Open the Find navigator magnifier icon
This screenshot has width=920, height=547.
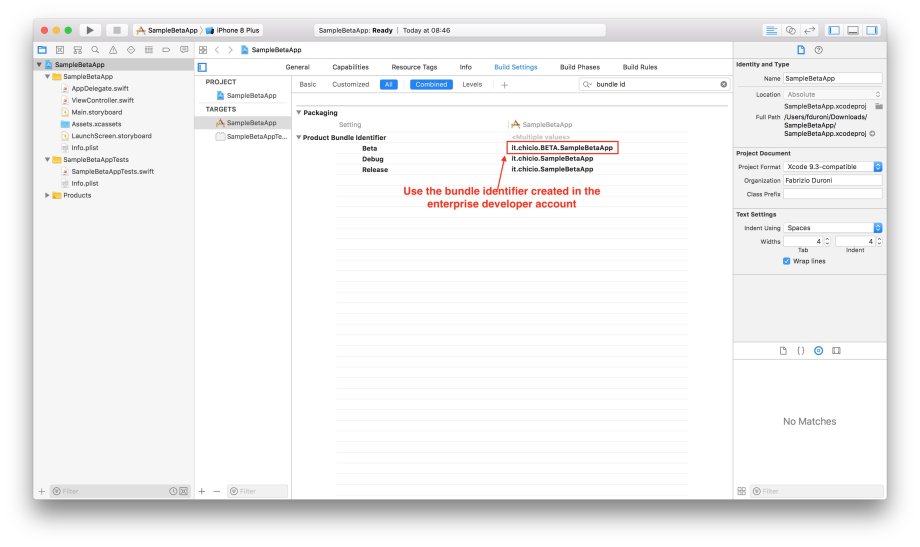tap(95, 50)
